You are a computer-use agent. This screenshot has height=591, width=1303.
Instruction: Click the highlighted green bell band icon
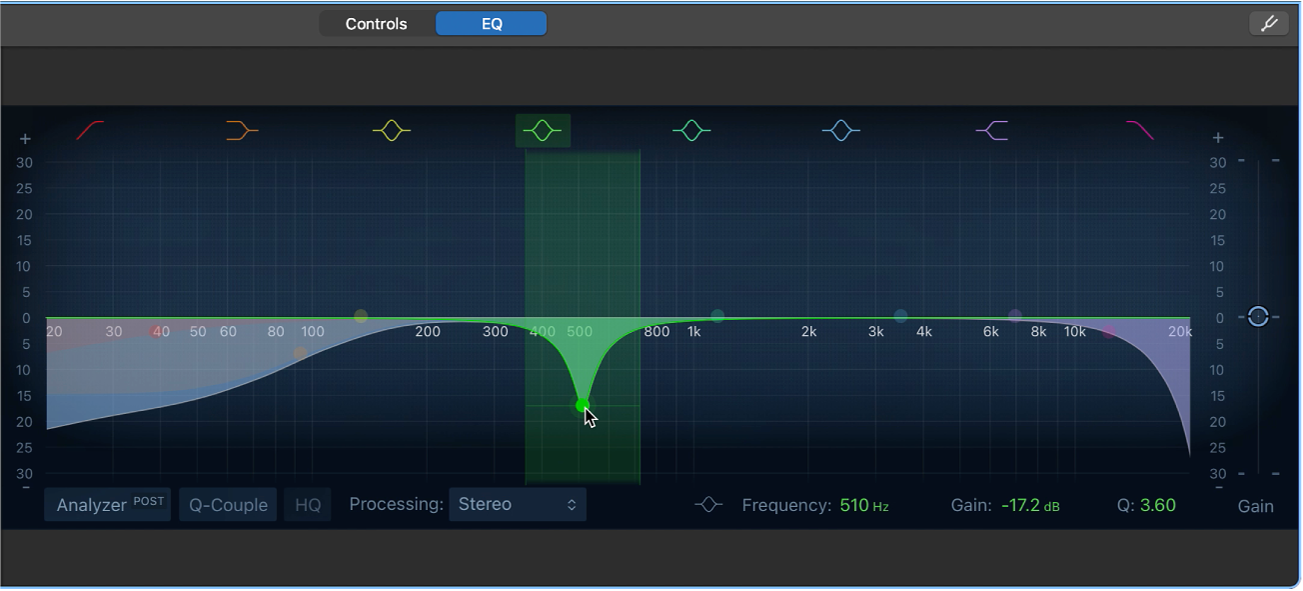click(x=541, y=129)
